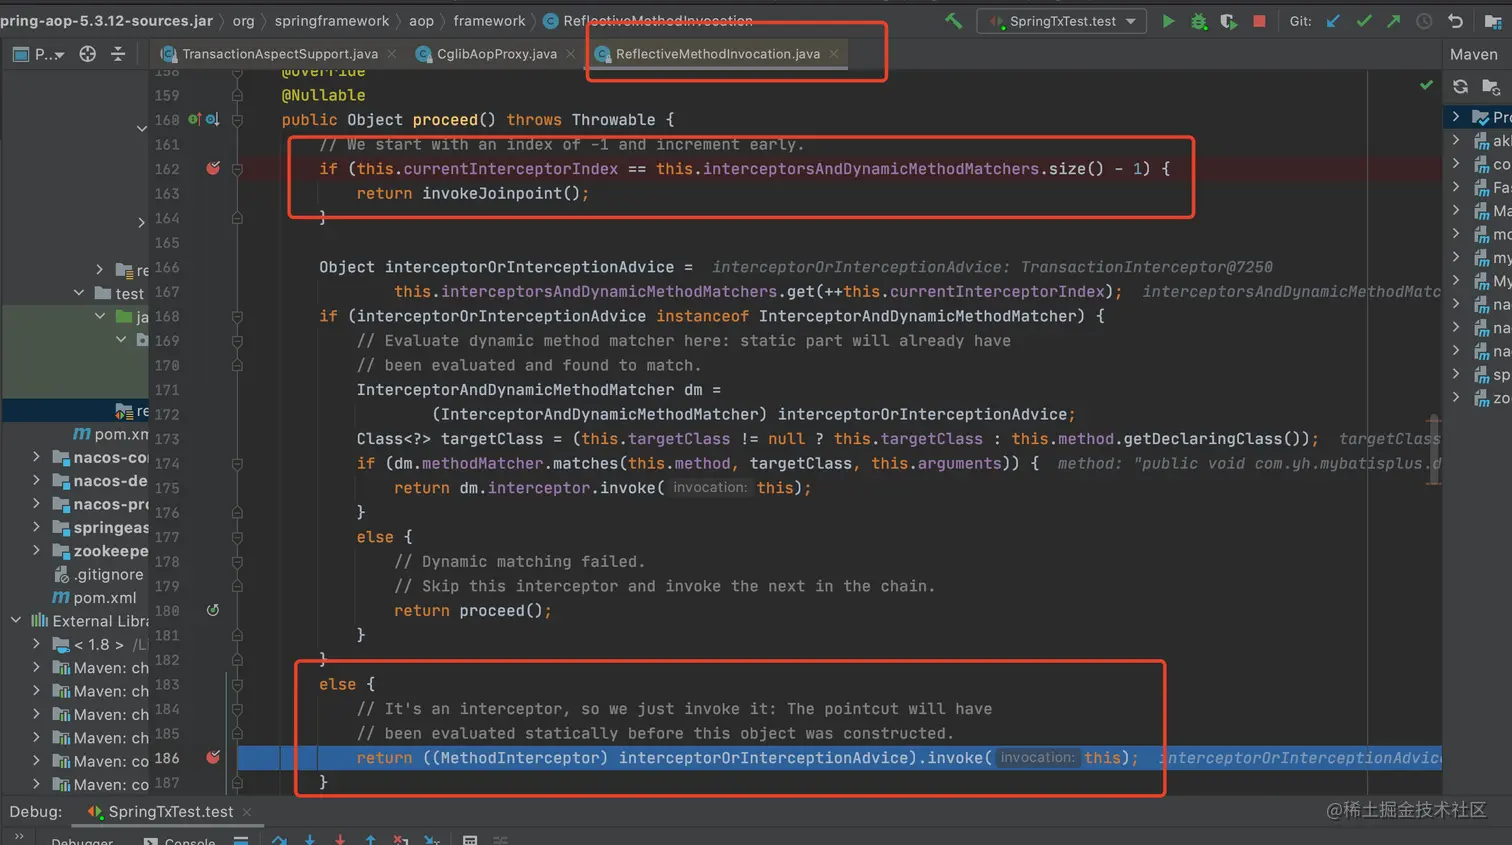Close the CglibAopProxy.java editor tab
1512x845 pixels.
click(570, 54)
